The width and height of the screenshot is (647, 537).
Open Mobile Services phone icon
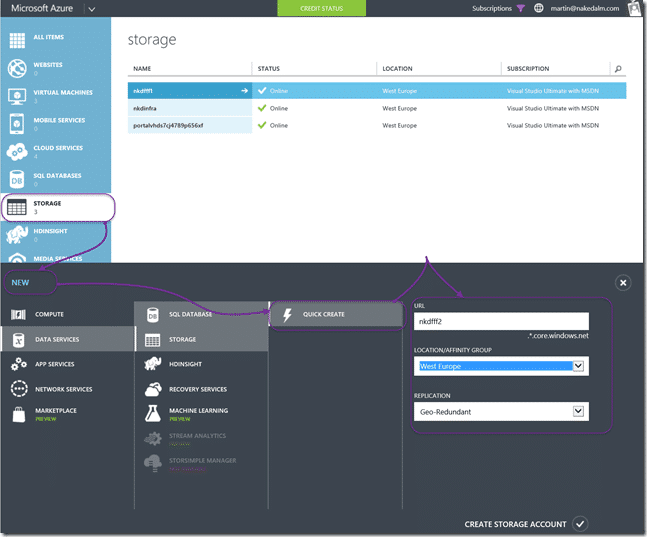pyautogui.click(x=17, y=124)
